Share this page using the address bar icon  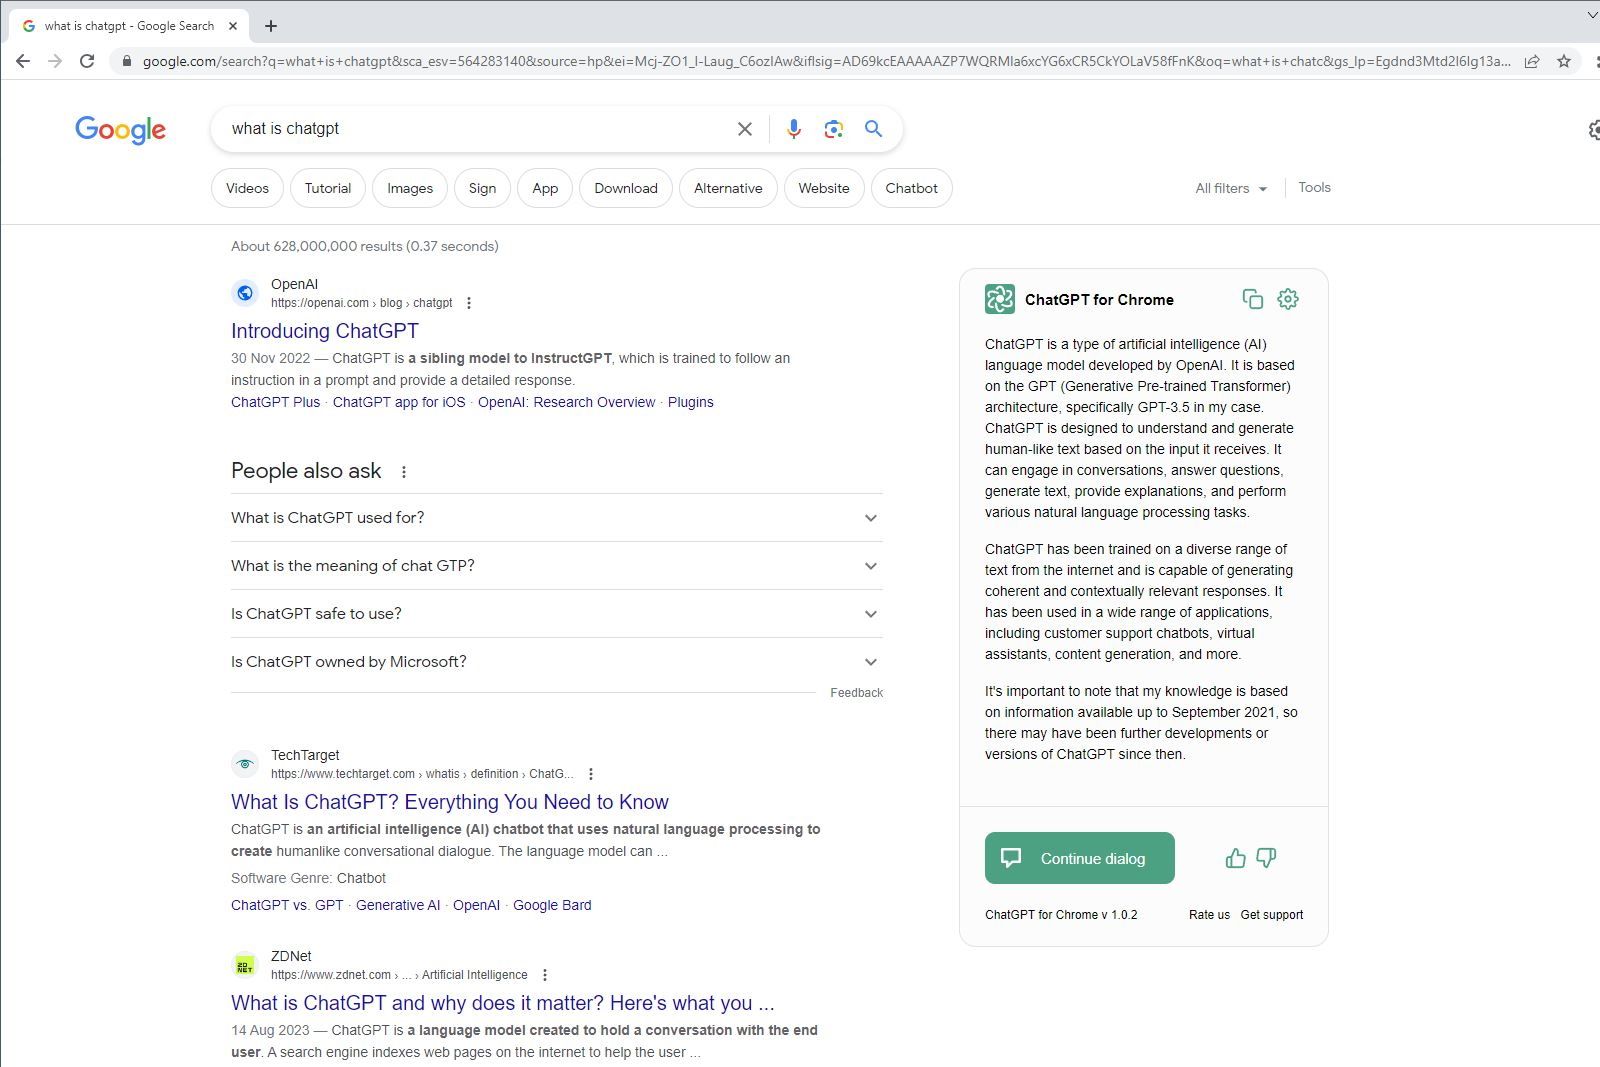click(1531, 61)
